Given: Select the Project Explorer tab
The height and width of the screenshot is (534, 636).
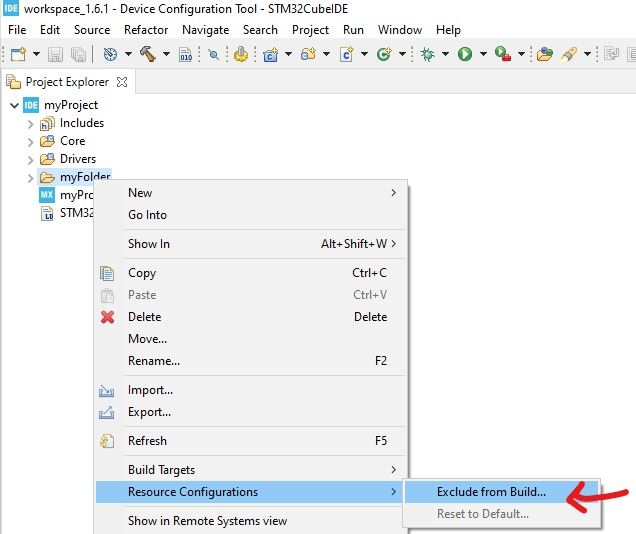Looking at the screenshot, I should tap(67, 82).
